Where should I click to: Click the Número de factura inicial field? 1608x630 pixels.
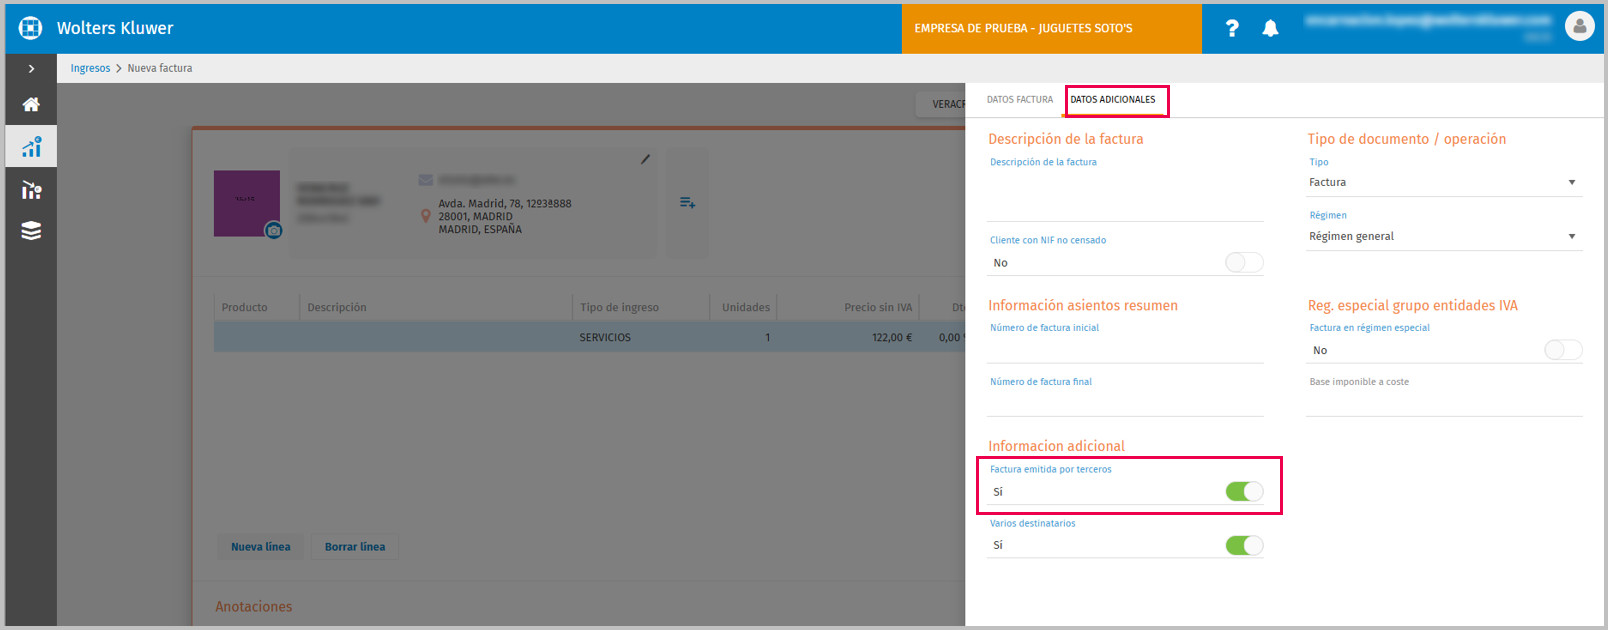1125,349
